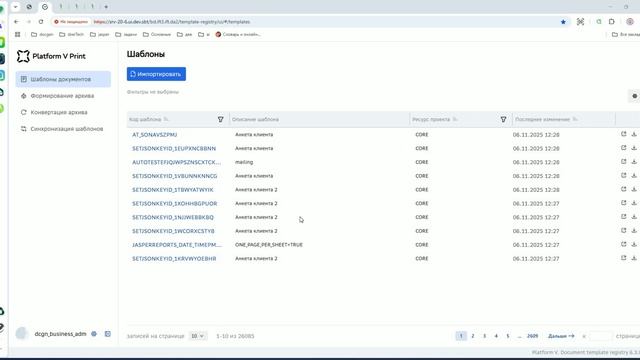This screenshot has height=360, width=640.
Task: Jump to last page 2609
Action: pyautogui.click(x=532, y=336)
